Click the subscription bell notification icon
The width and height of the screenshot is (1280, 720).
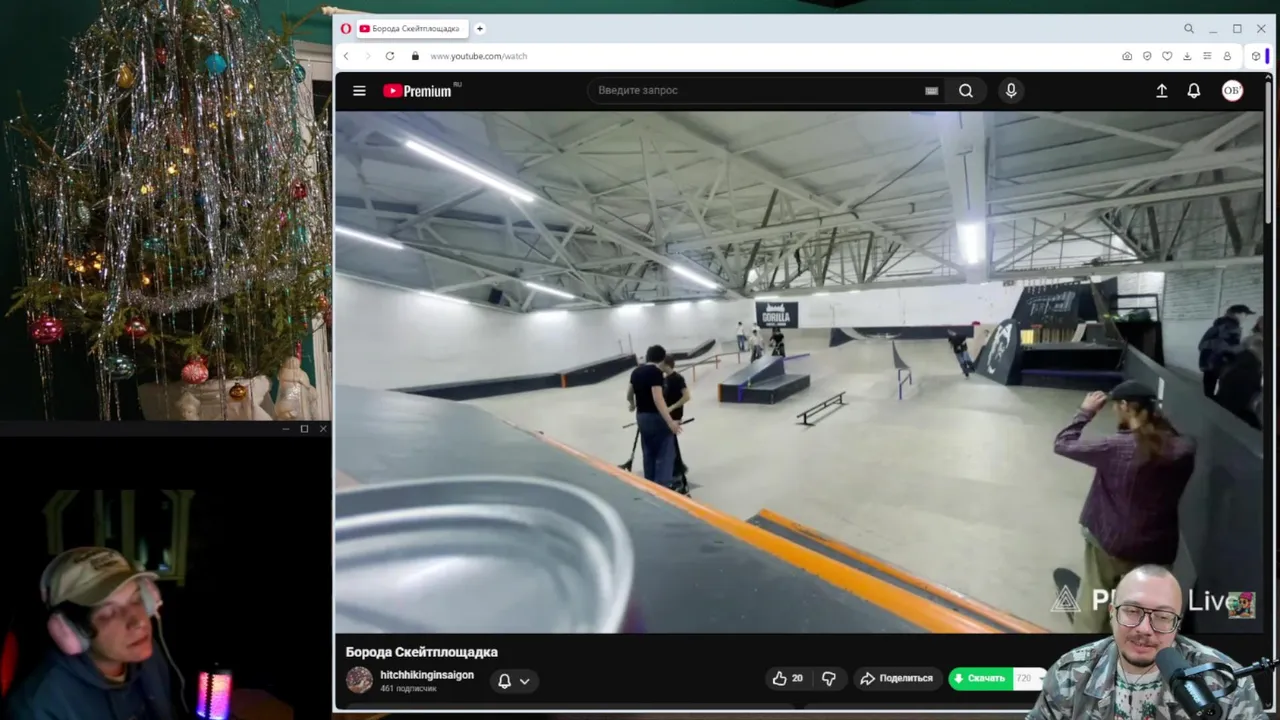pos(505,681)
